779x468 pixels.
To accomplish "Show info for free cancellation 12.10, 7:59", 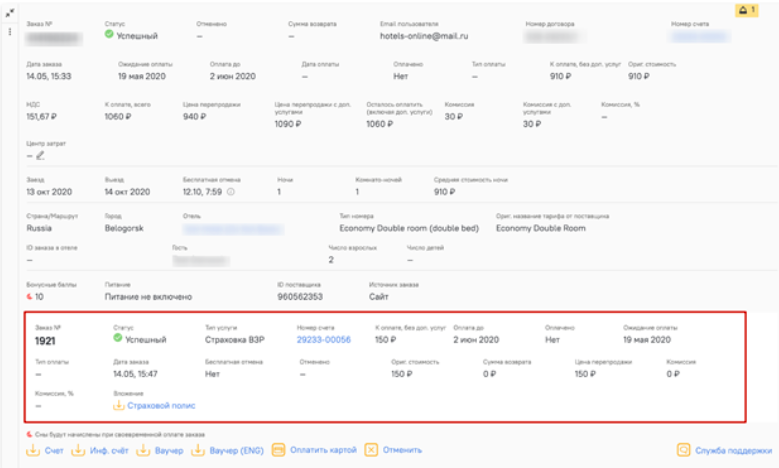I will coord(231,192).
